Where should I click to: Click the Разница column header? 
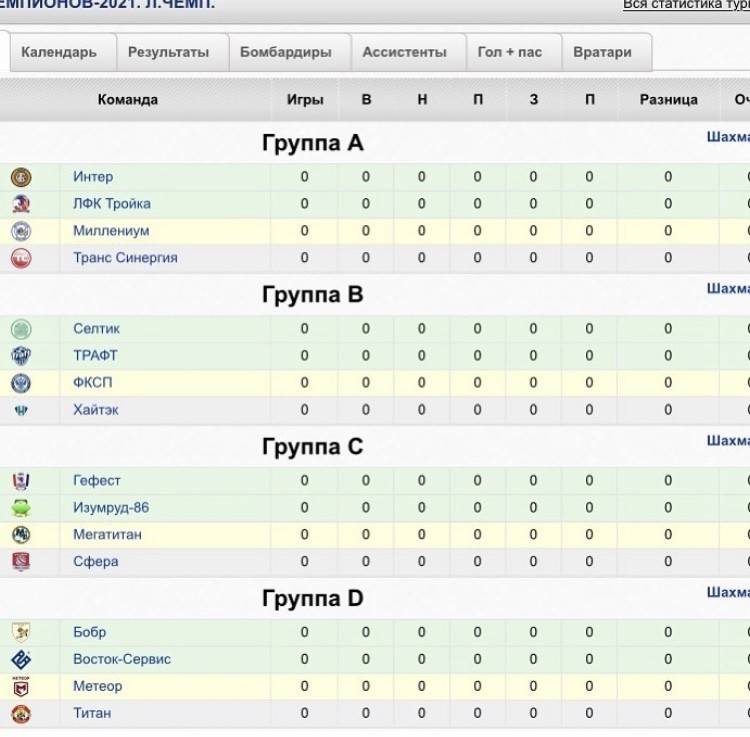pos(669,100)
